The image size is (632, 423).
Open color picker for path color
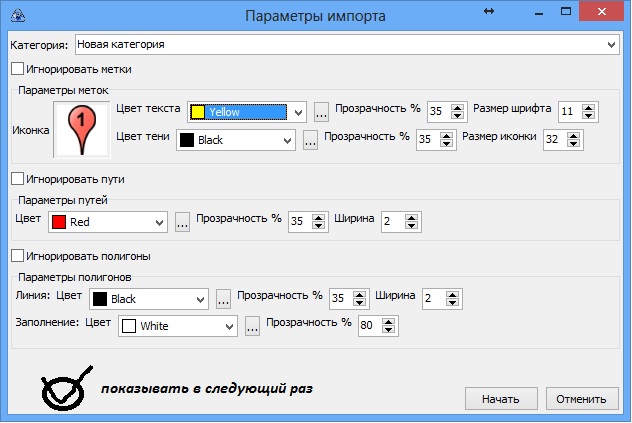tap(182, 222)
